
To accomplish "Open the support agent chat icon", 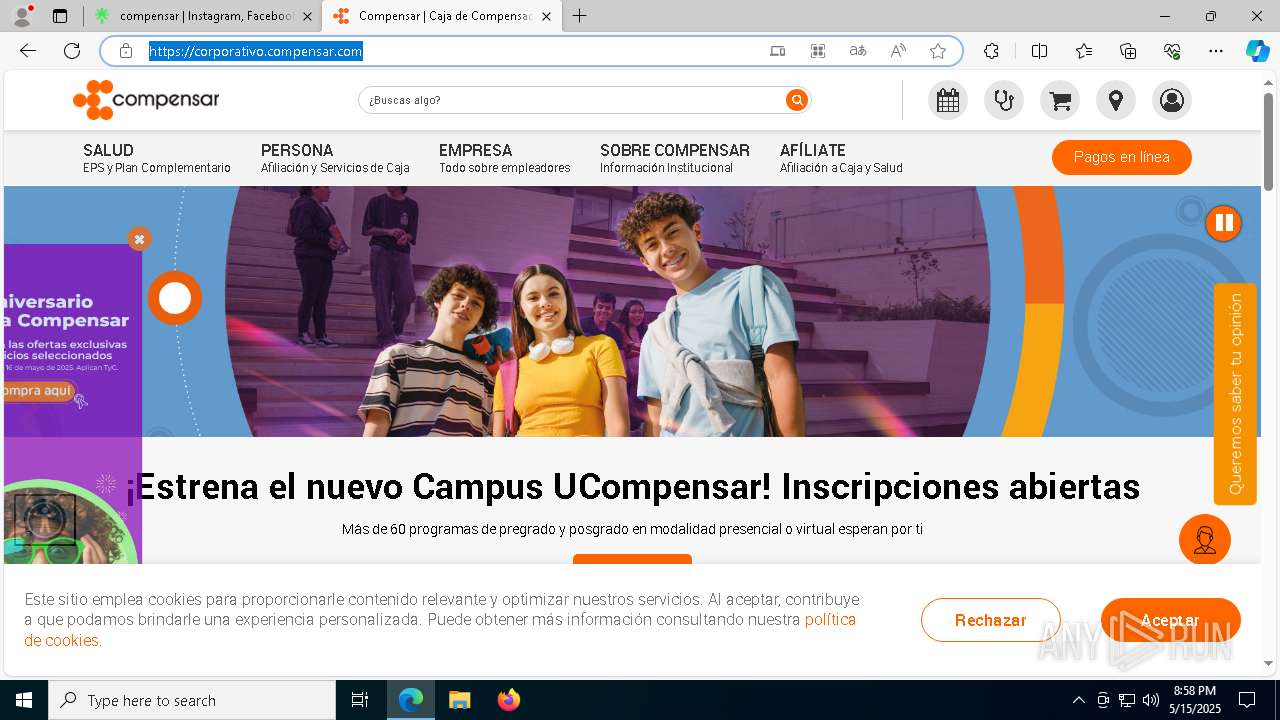I will point(1205,540).
